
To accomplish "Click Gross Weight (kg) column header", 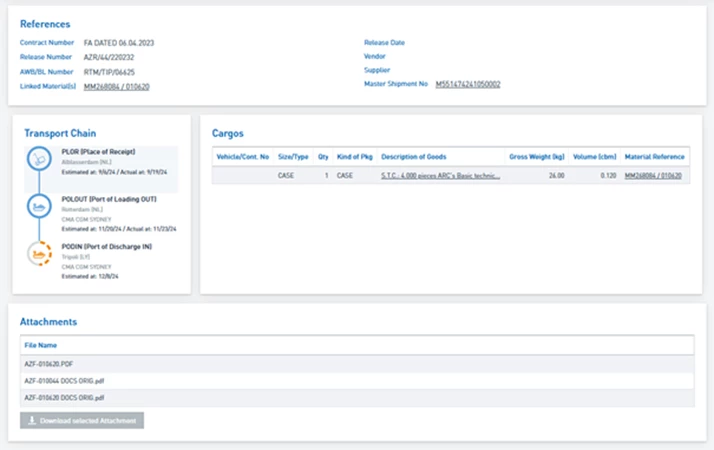I will coord(537,157).
